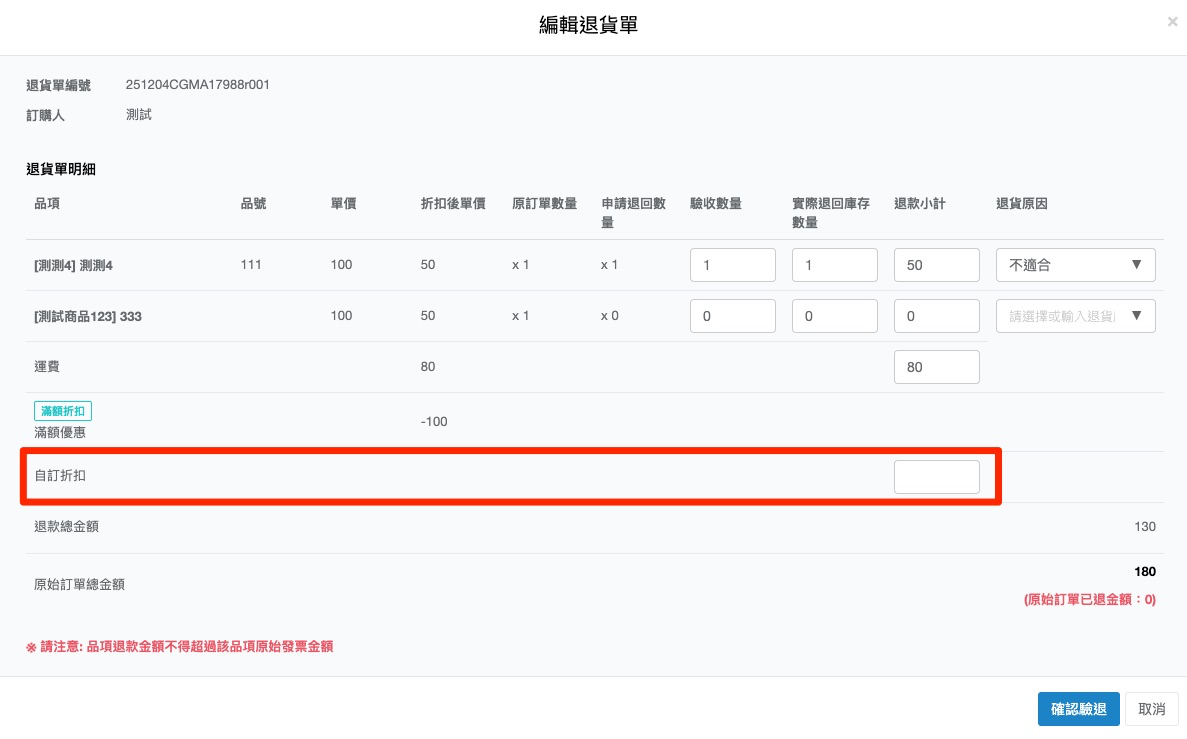The image size is (1187, 739).
Task: Click the 實際退回庫存數量 field for 測測4
Action: coord(834,266)
